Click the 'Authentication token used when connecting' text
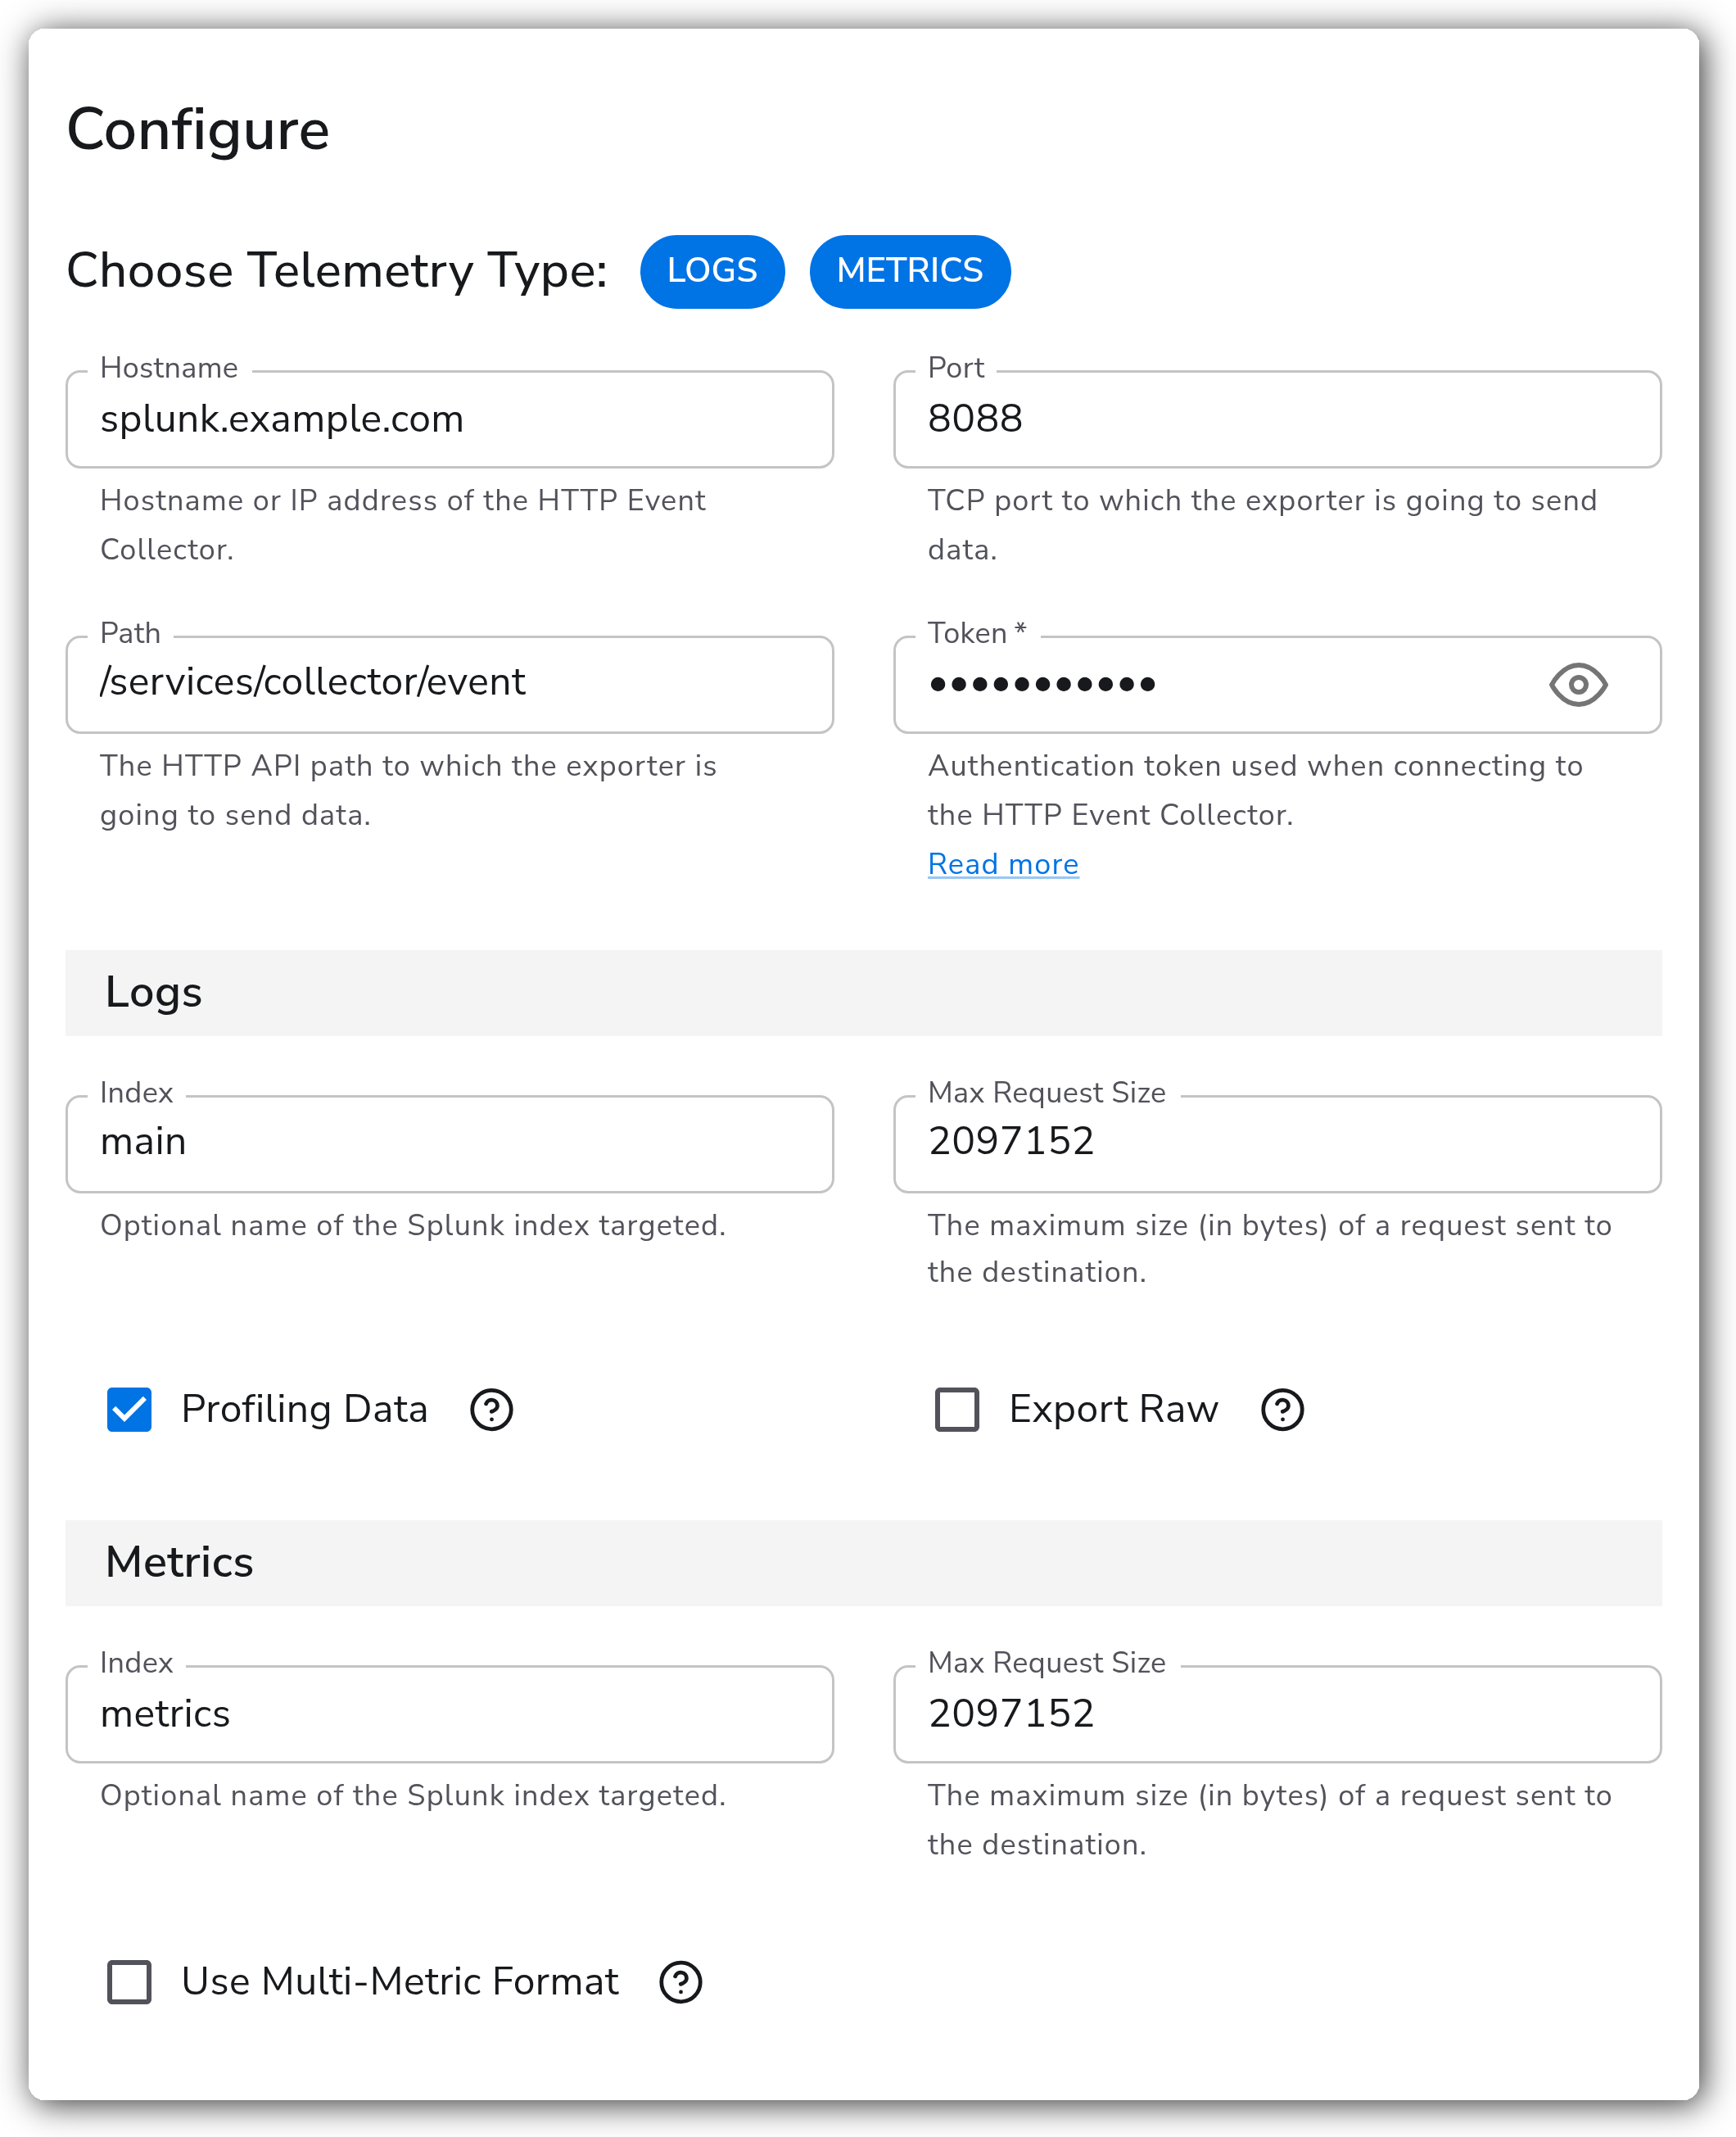 pos(1255,790)
